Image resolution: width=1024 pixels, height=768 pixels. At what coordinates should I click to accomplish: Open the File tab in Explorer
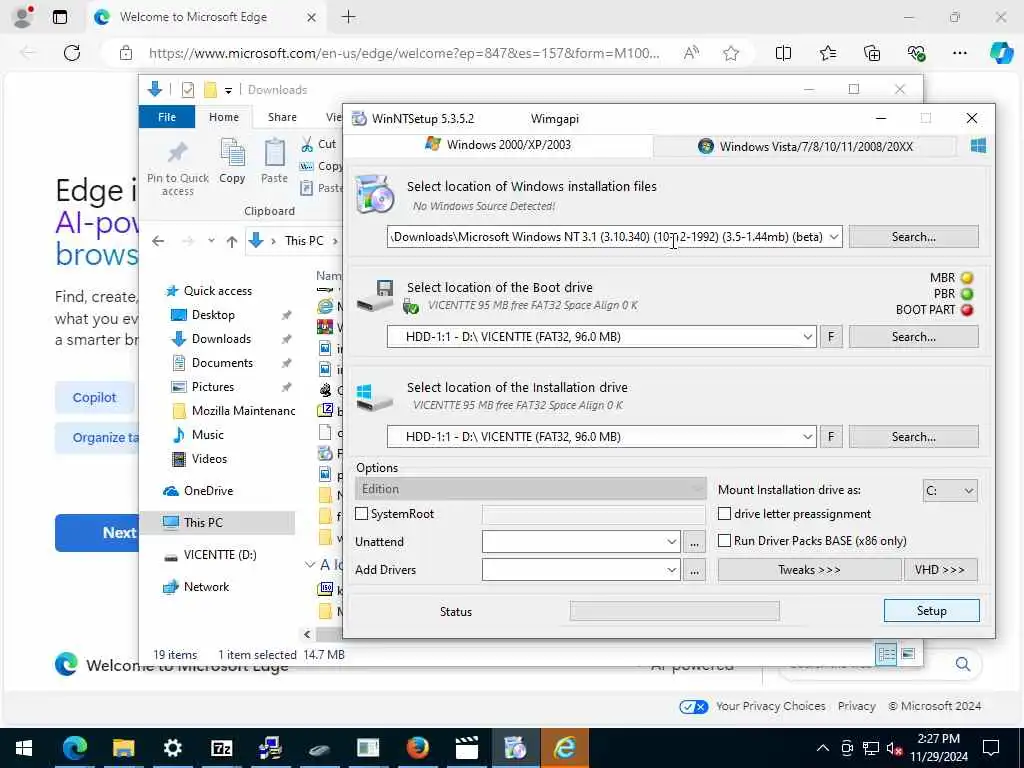(167, 118)
